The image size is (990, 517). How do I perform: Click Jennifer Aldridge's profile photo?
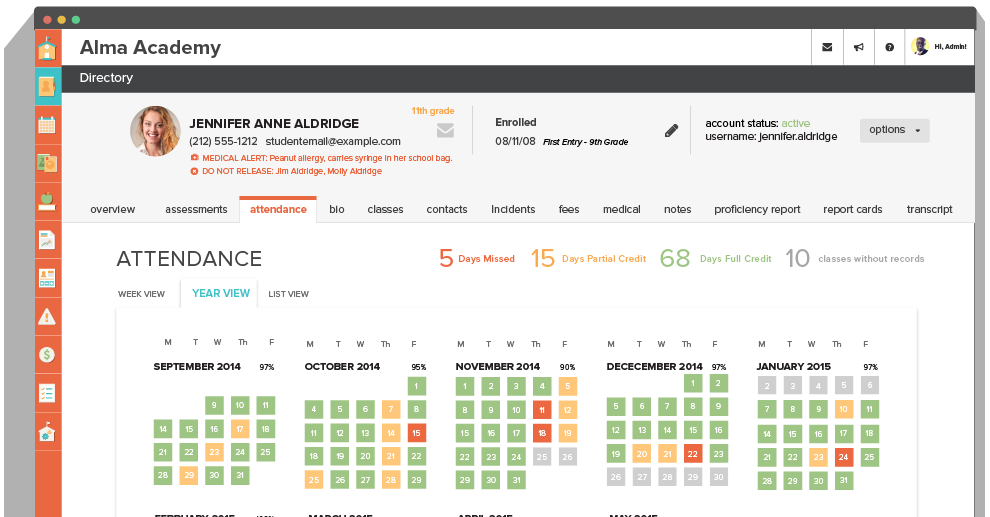coord(155,131)
